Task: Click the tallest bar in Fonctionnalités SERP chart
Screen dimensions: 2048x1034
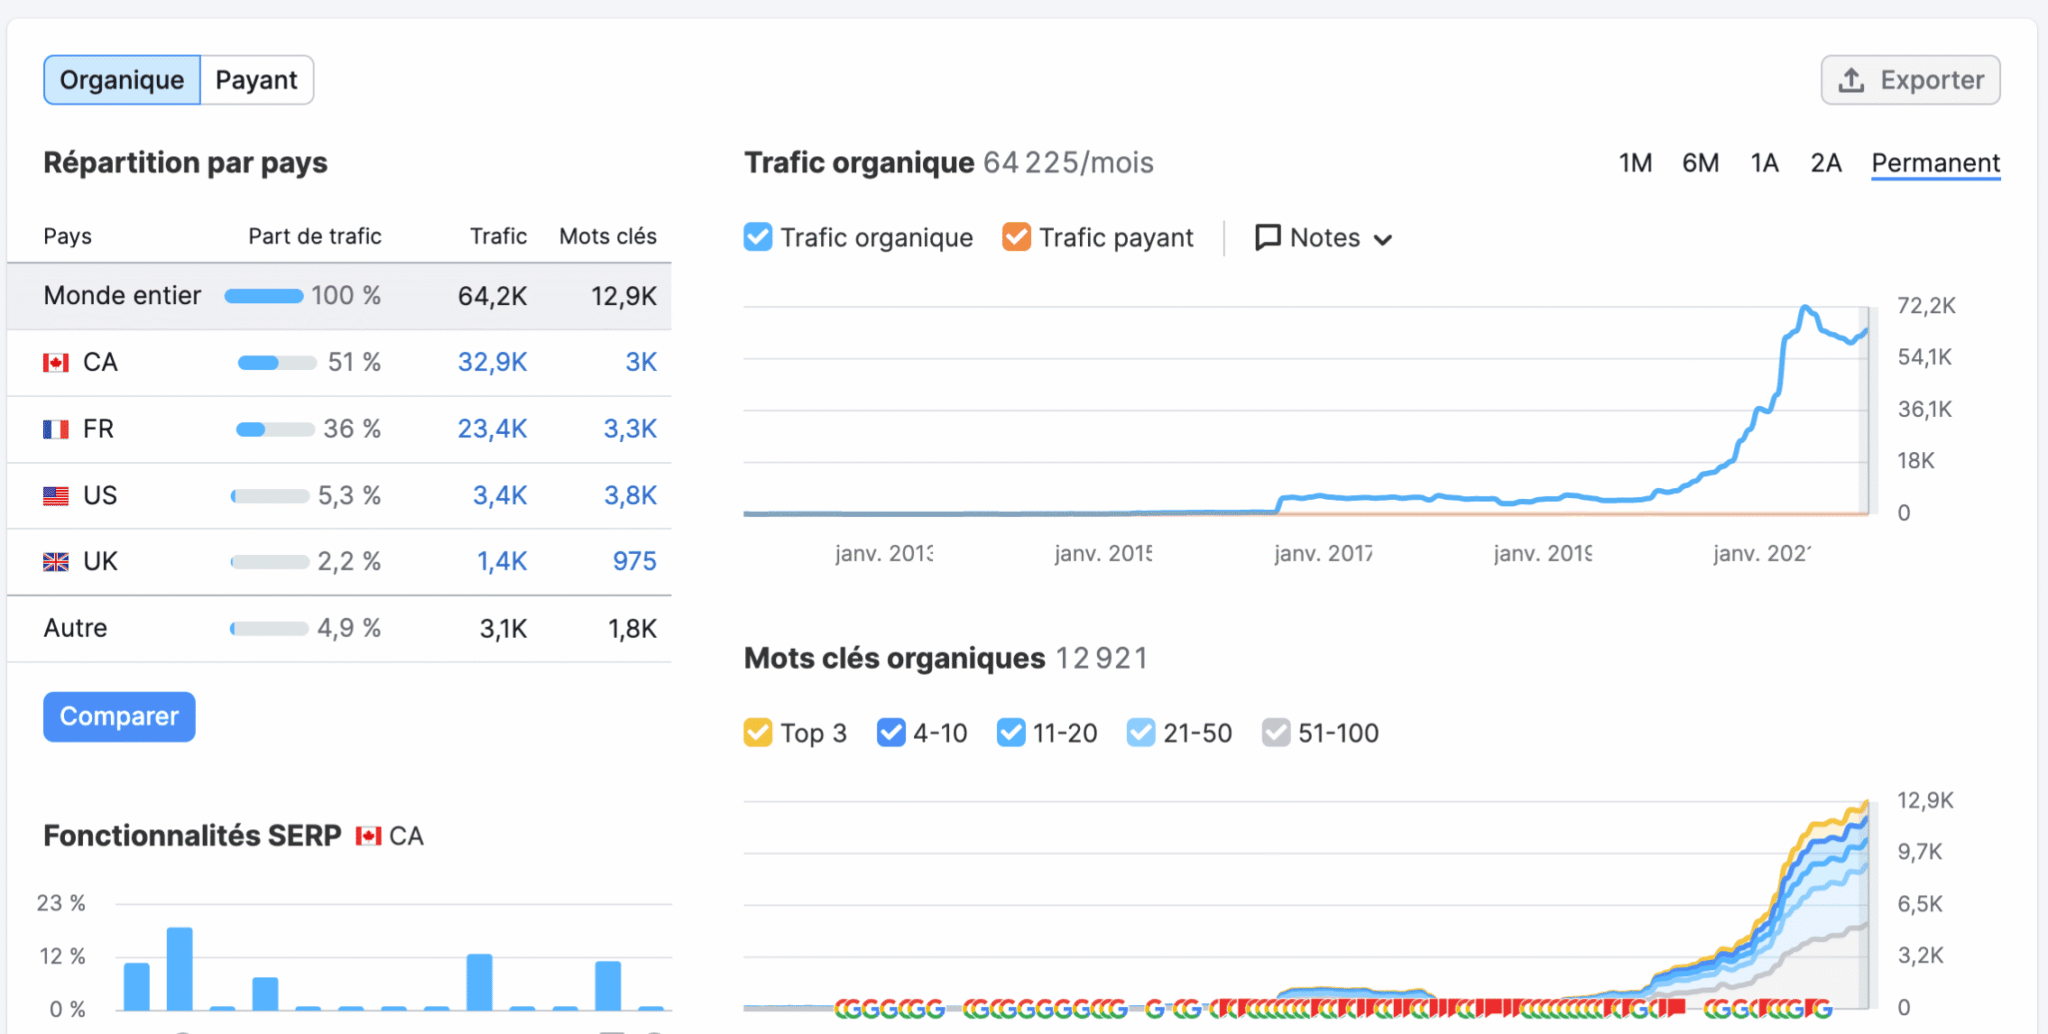Action: [x=178, y=965]
